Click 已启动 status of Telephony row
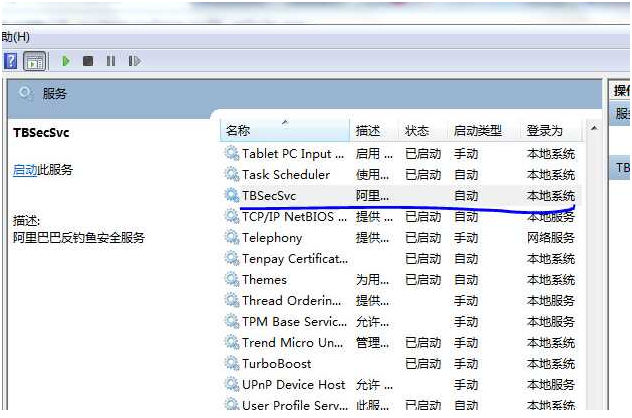This screenshot has width=632, height=418. pyautogui.click(x=423, y=238)
